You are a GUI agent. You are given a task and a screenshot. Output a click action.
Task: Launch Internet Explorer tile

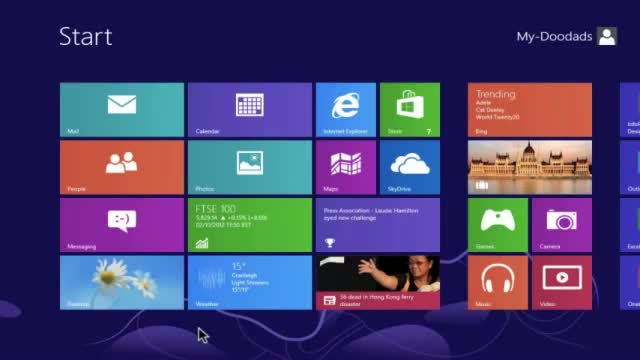tap(346, 109)
